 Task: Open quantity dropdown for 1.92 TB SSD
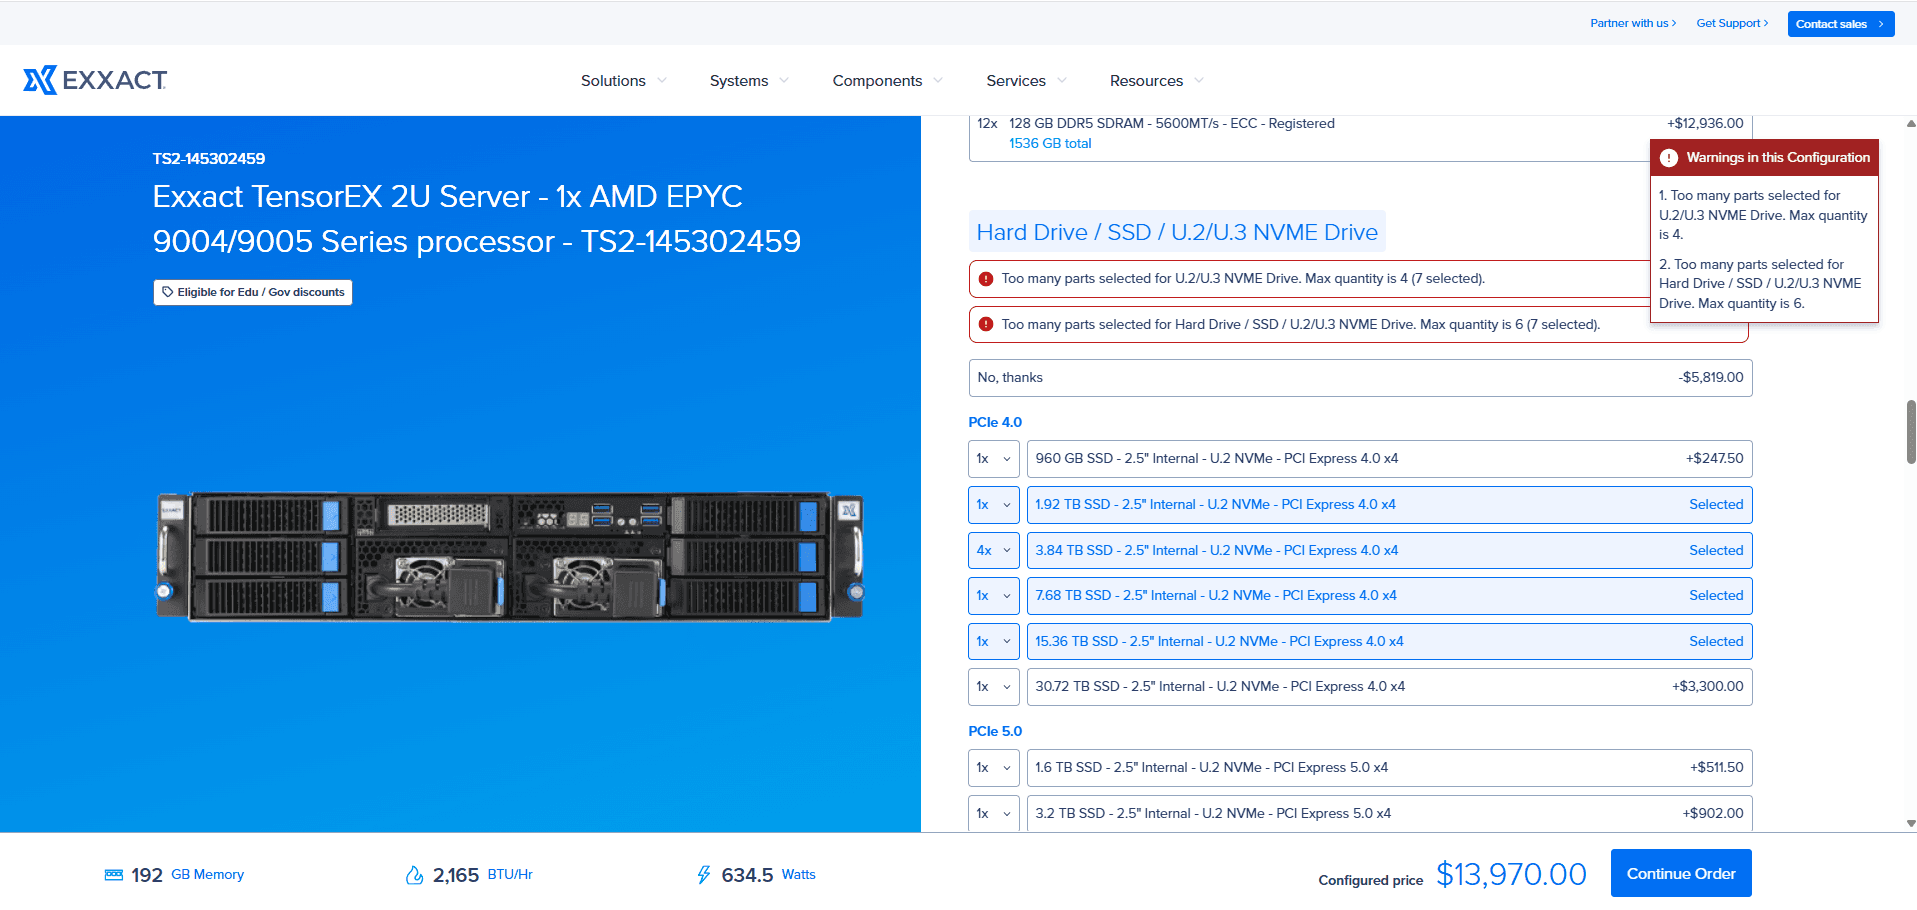tap(994, 505)
